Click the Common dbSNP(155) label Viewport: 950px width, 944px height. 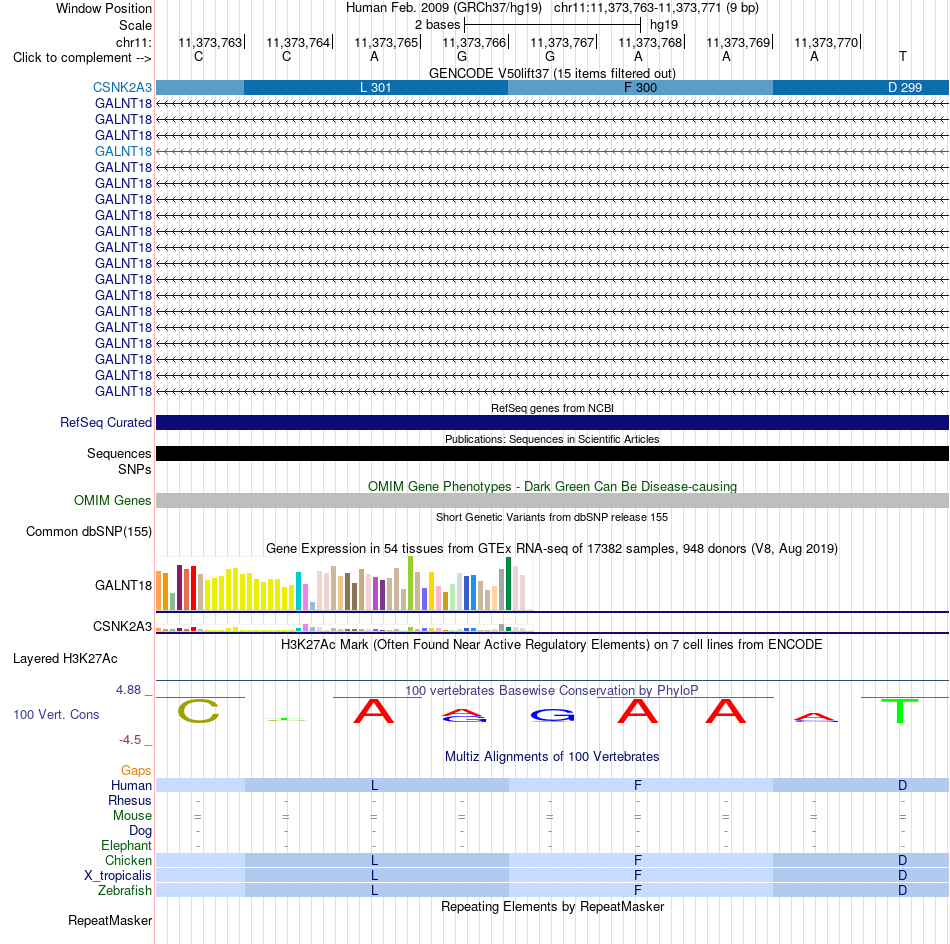88,531
